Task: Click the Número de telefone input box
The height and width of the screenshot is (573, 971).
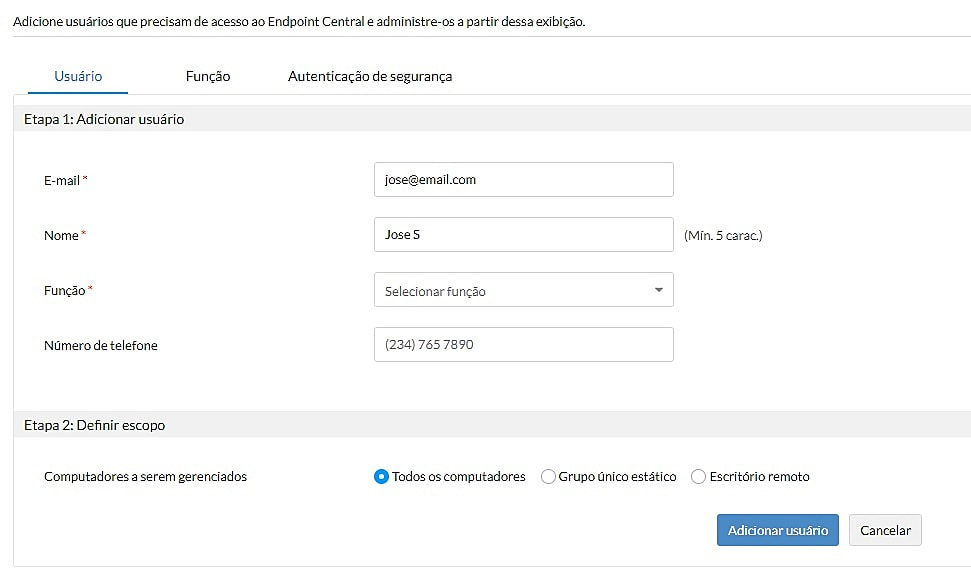Action: 523,345
